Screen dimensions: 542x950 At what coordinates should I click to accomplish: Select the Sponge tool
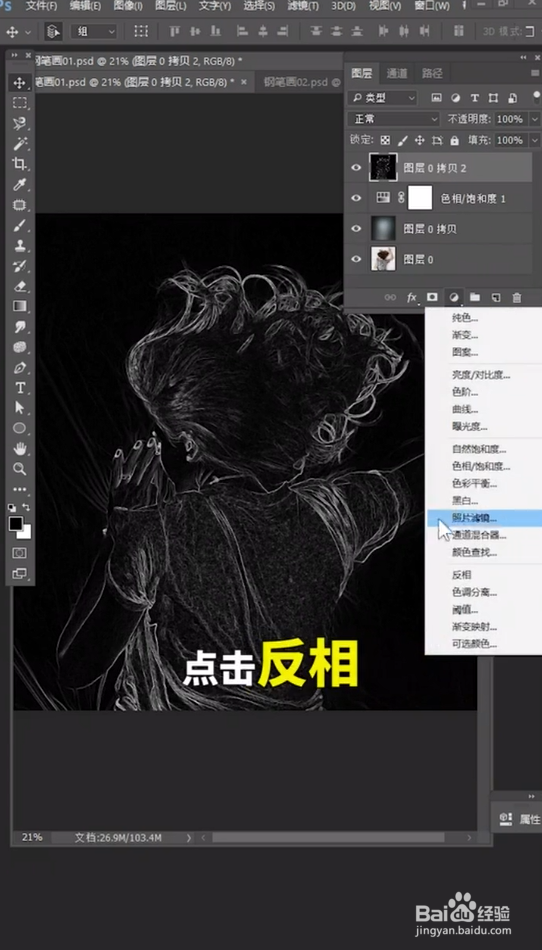(20, 347)
